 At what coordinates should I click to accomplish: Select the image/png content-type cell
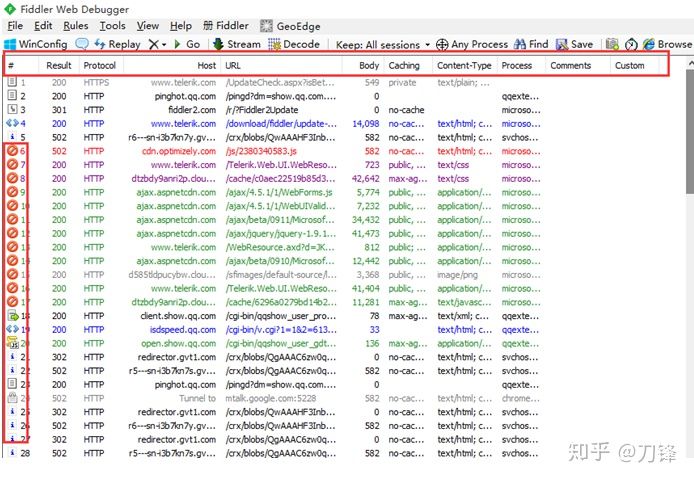457,275
